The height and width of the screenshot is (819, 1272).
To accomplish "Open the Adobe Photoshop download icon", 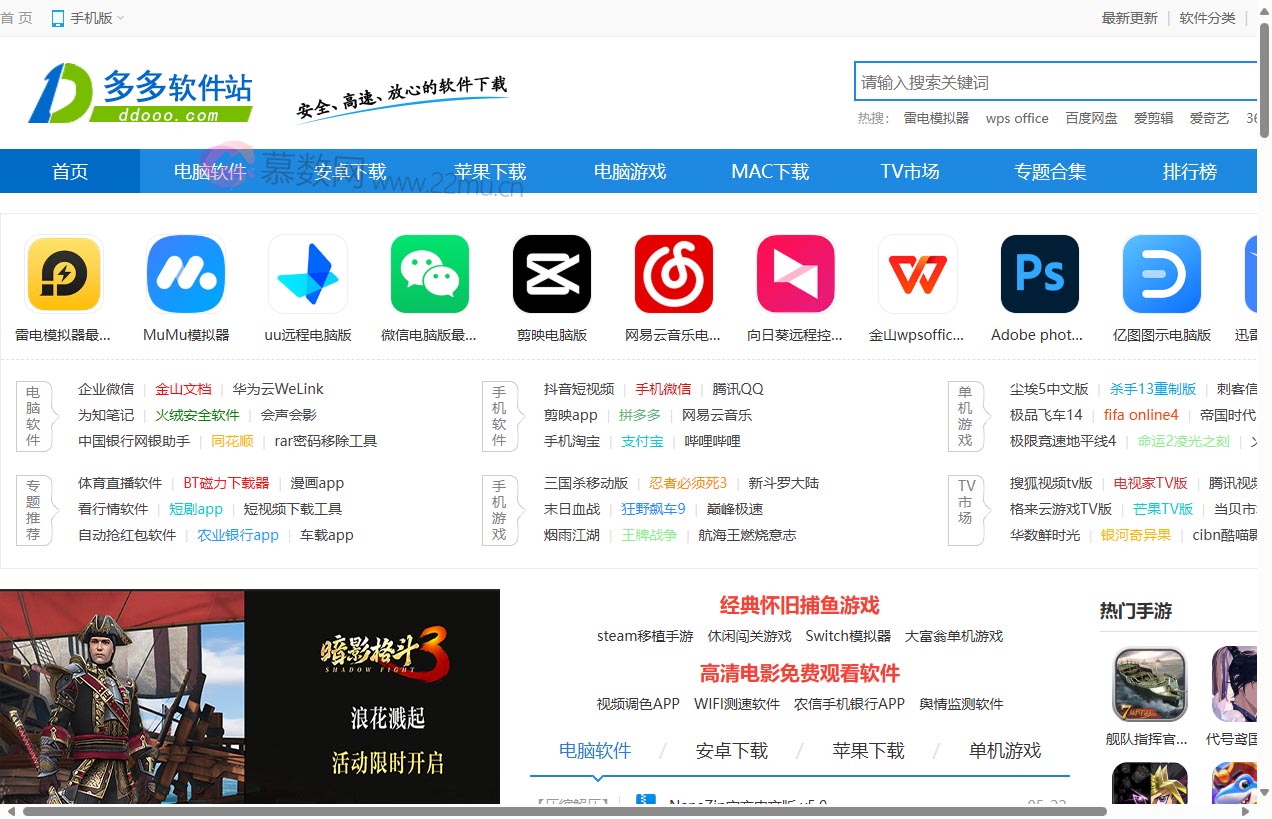I will pyautogui.click(x=1039, y=273).
